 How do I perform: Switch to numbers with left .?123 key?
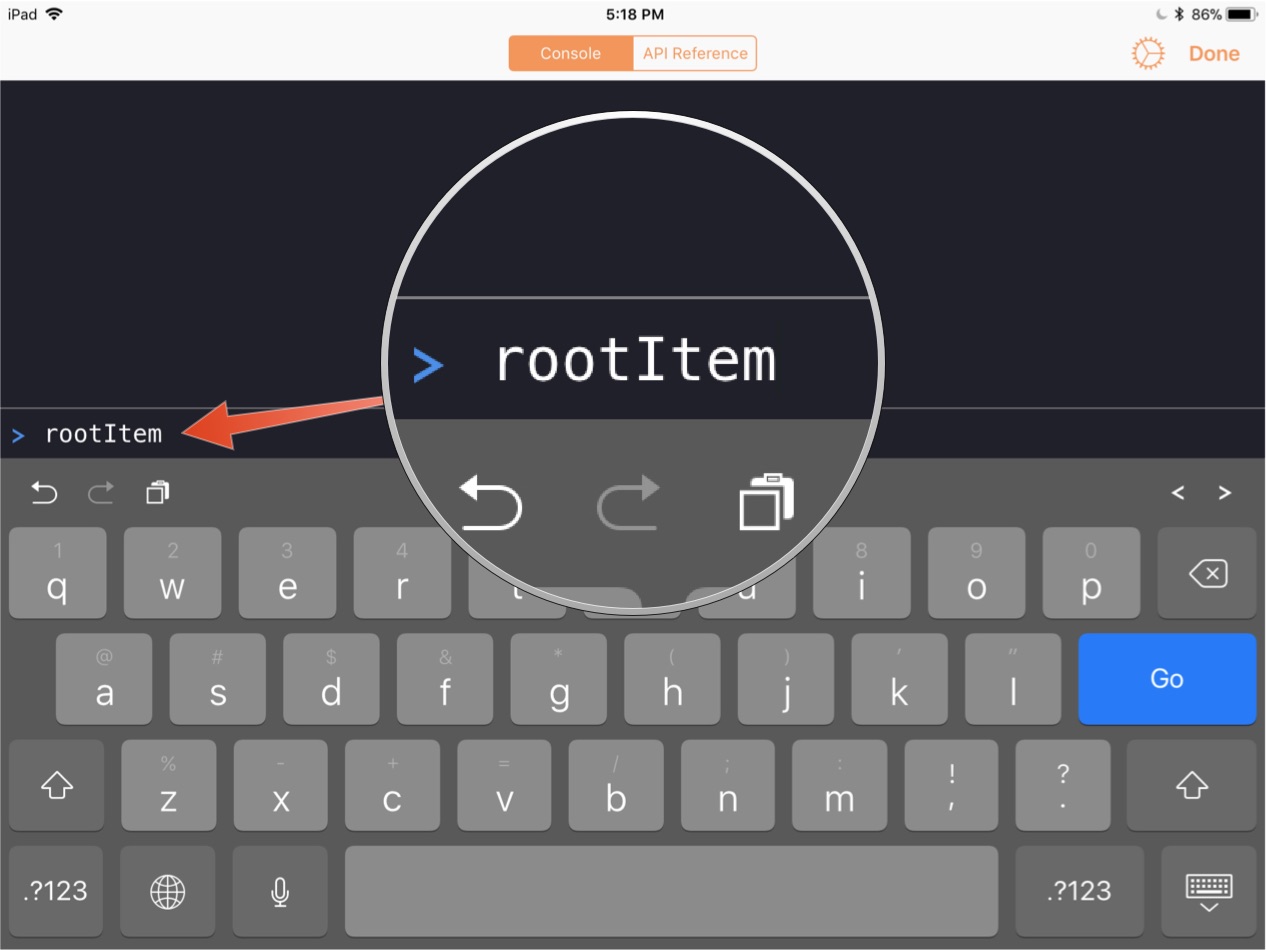pyautogui.click(x=57, y=891)
